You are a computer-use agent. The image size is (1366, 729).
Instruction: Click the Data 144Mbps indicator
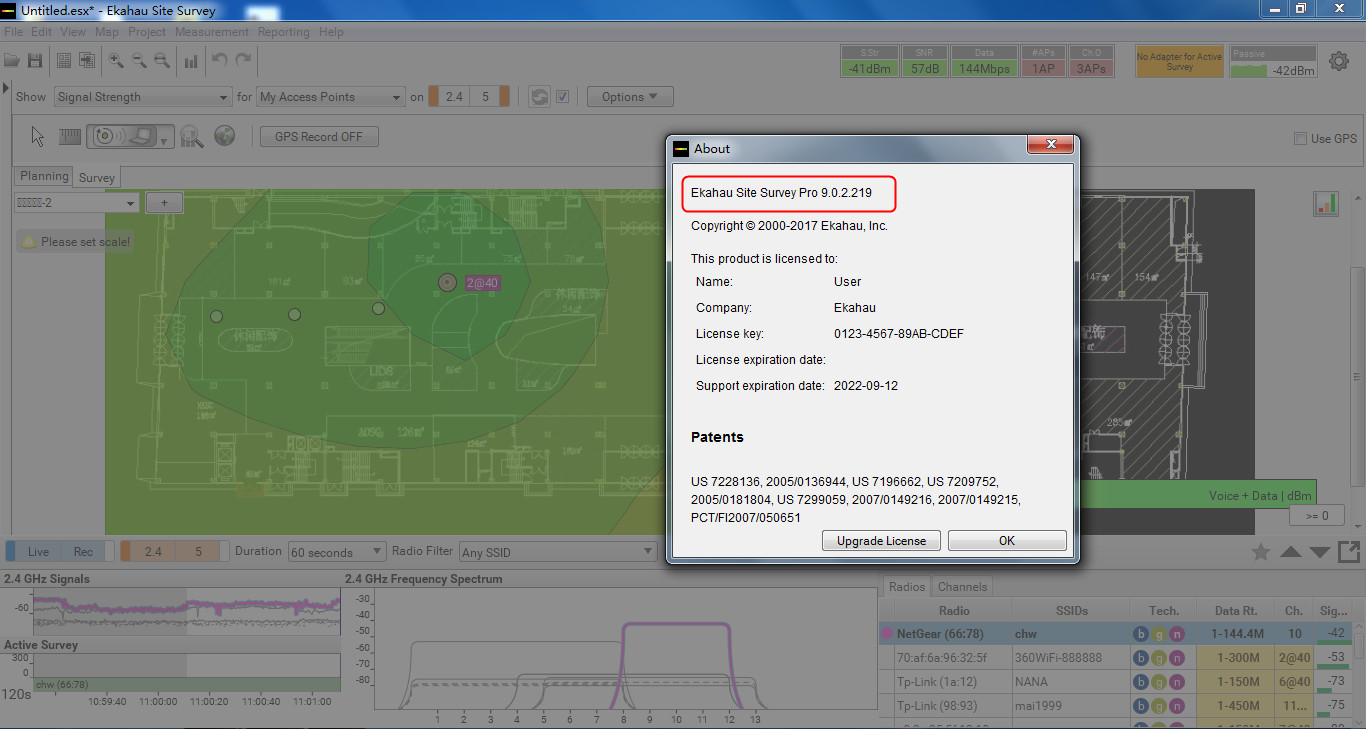[x=984, y=62]
